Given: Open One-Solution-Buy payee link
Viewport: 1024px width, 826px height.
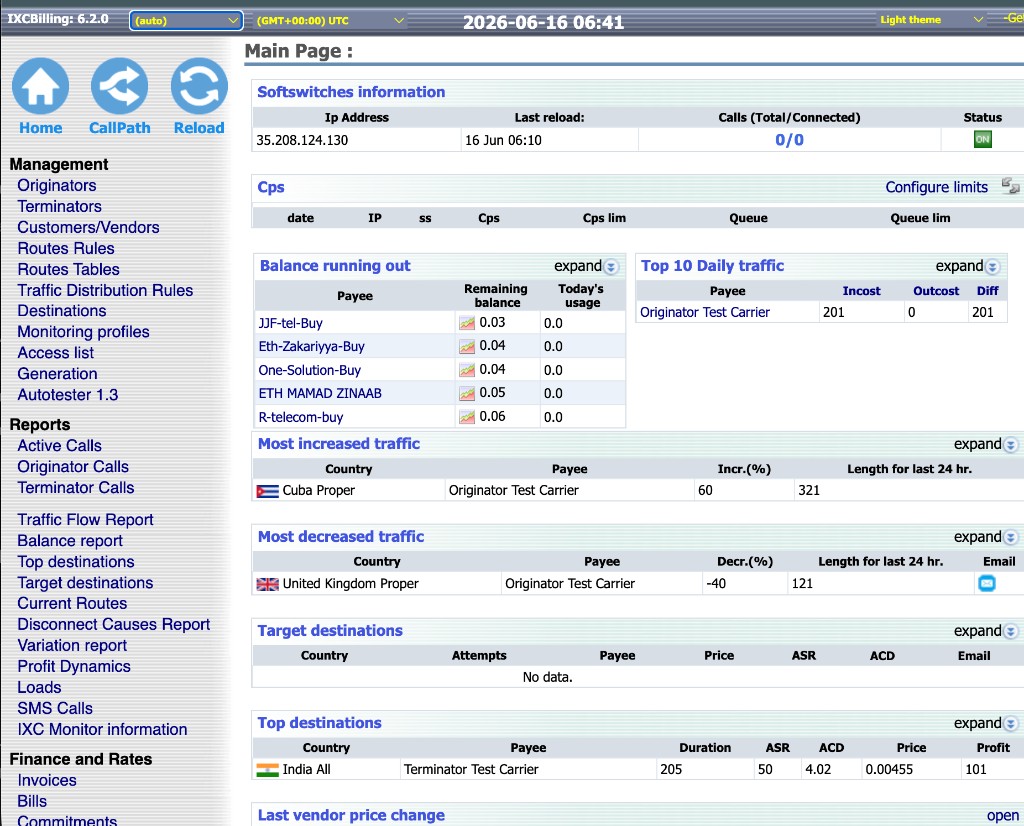Looking at the screenshot, I should pyautogui.click(x=310, y=370).
